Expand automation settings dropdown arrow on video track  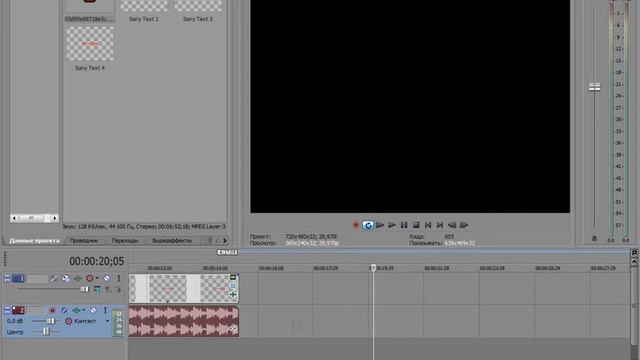[97, 278]
